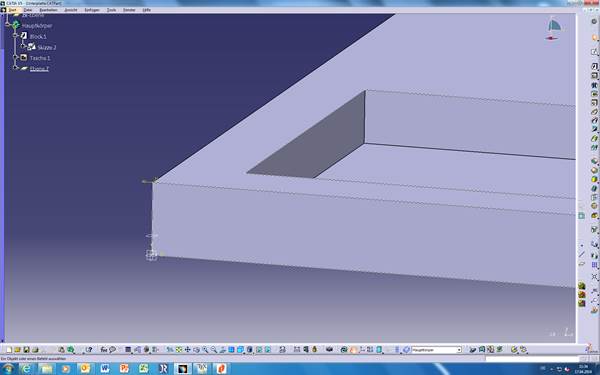The height and width of the screenshot is (375, 600).
Task: Open the formula f(x) tool
Action: pyautogui.click(x=104, y=350)
